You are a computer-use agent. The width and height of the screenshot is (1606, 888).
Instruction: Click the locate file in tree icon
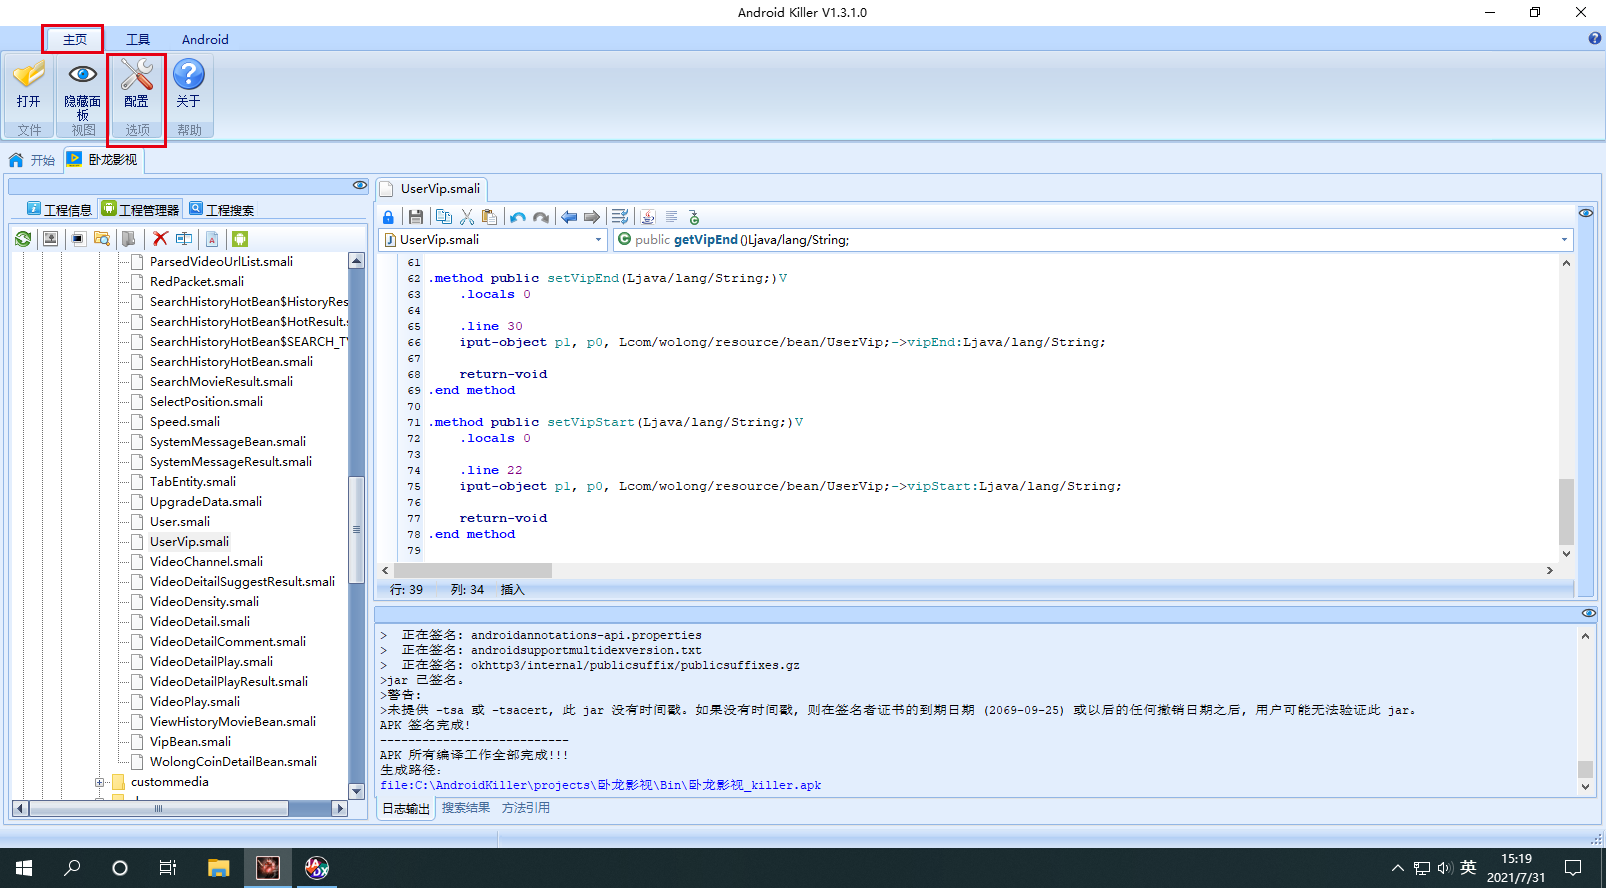pos(50,239)
